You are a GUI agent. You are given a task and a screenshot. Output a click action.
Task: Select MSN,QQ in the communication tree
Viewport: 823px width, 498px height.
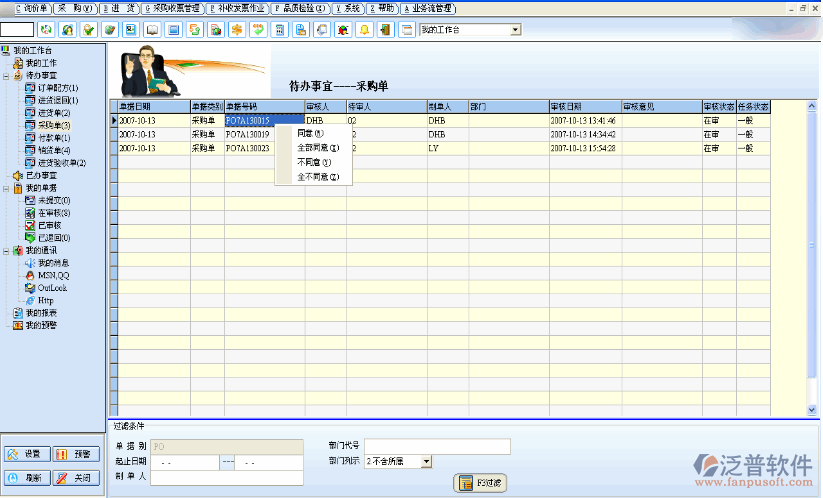pos(53,275)
